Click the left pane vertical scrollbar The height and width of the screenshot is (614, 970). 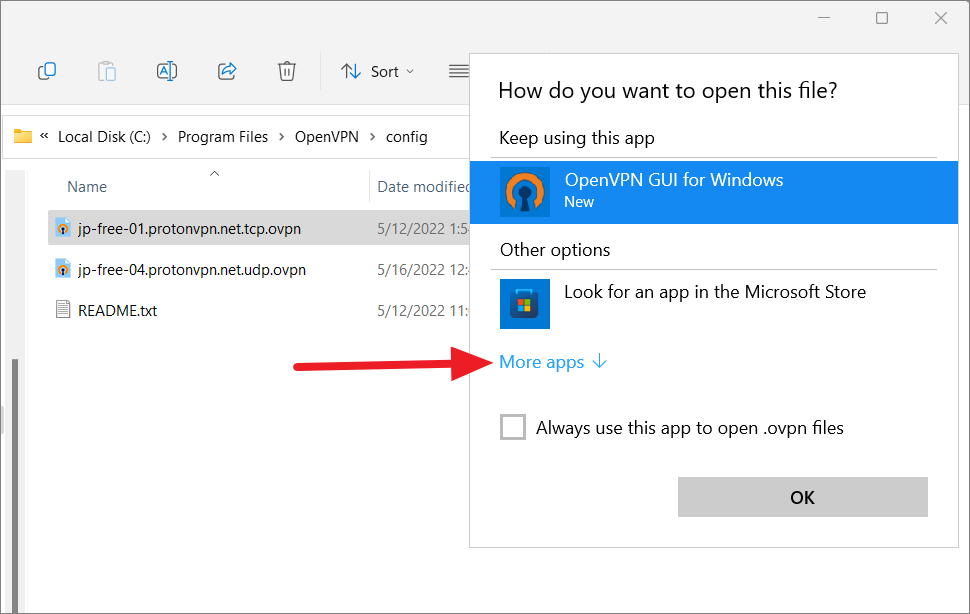(x=14, y=450)
